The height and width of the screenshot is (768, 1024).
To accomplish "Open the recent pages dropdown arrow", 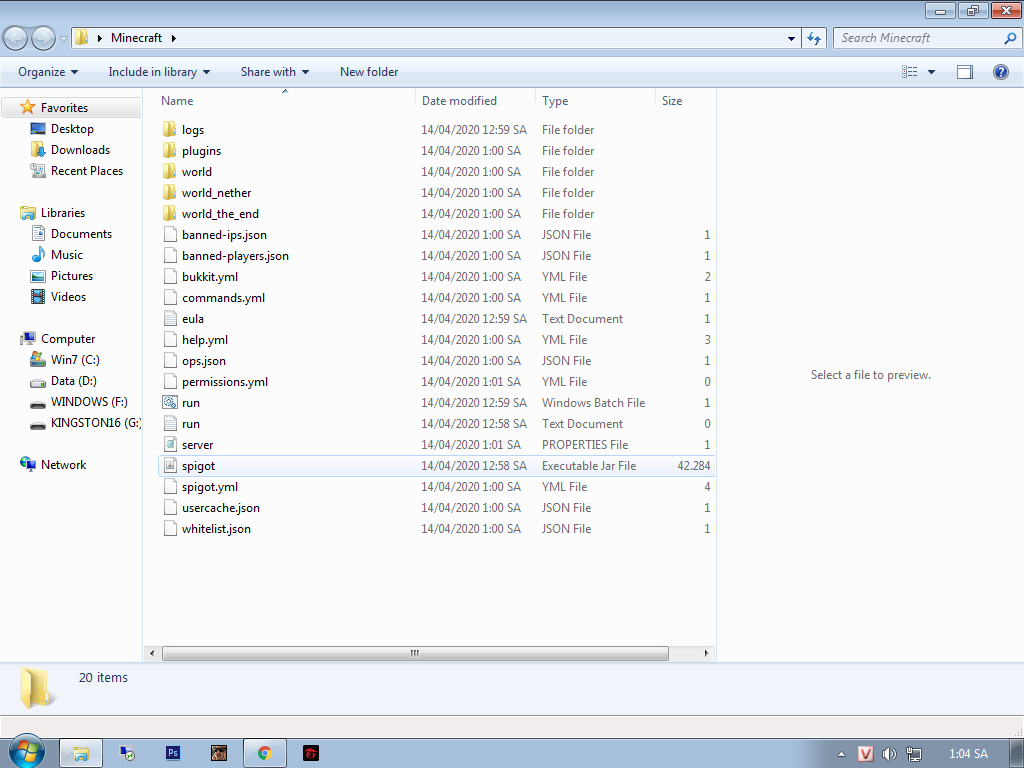I will 63,39.
